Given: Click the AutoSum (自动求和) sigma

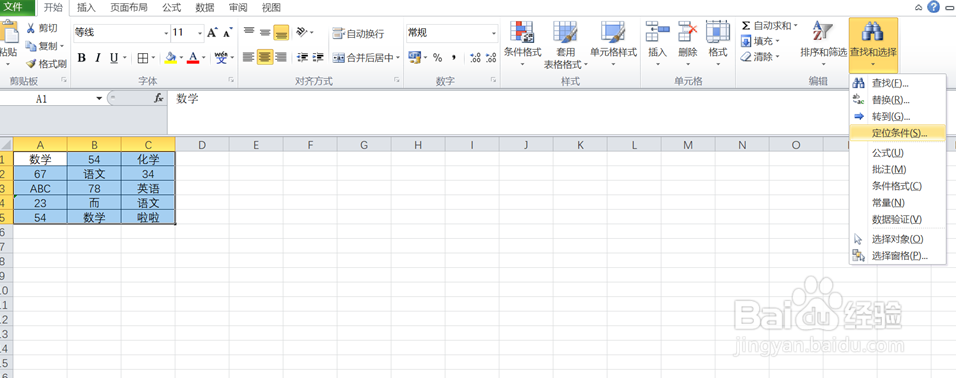Looking at the screenshot, I should click(746, 26).
